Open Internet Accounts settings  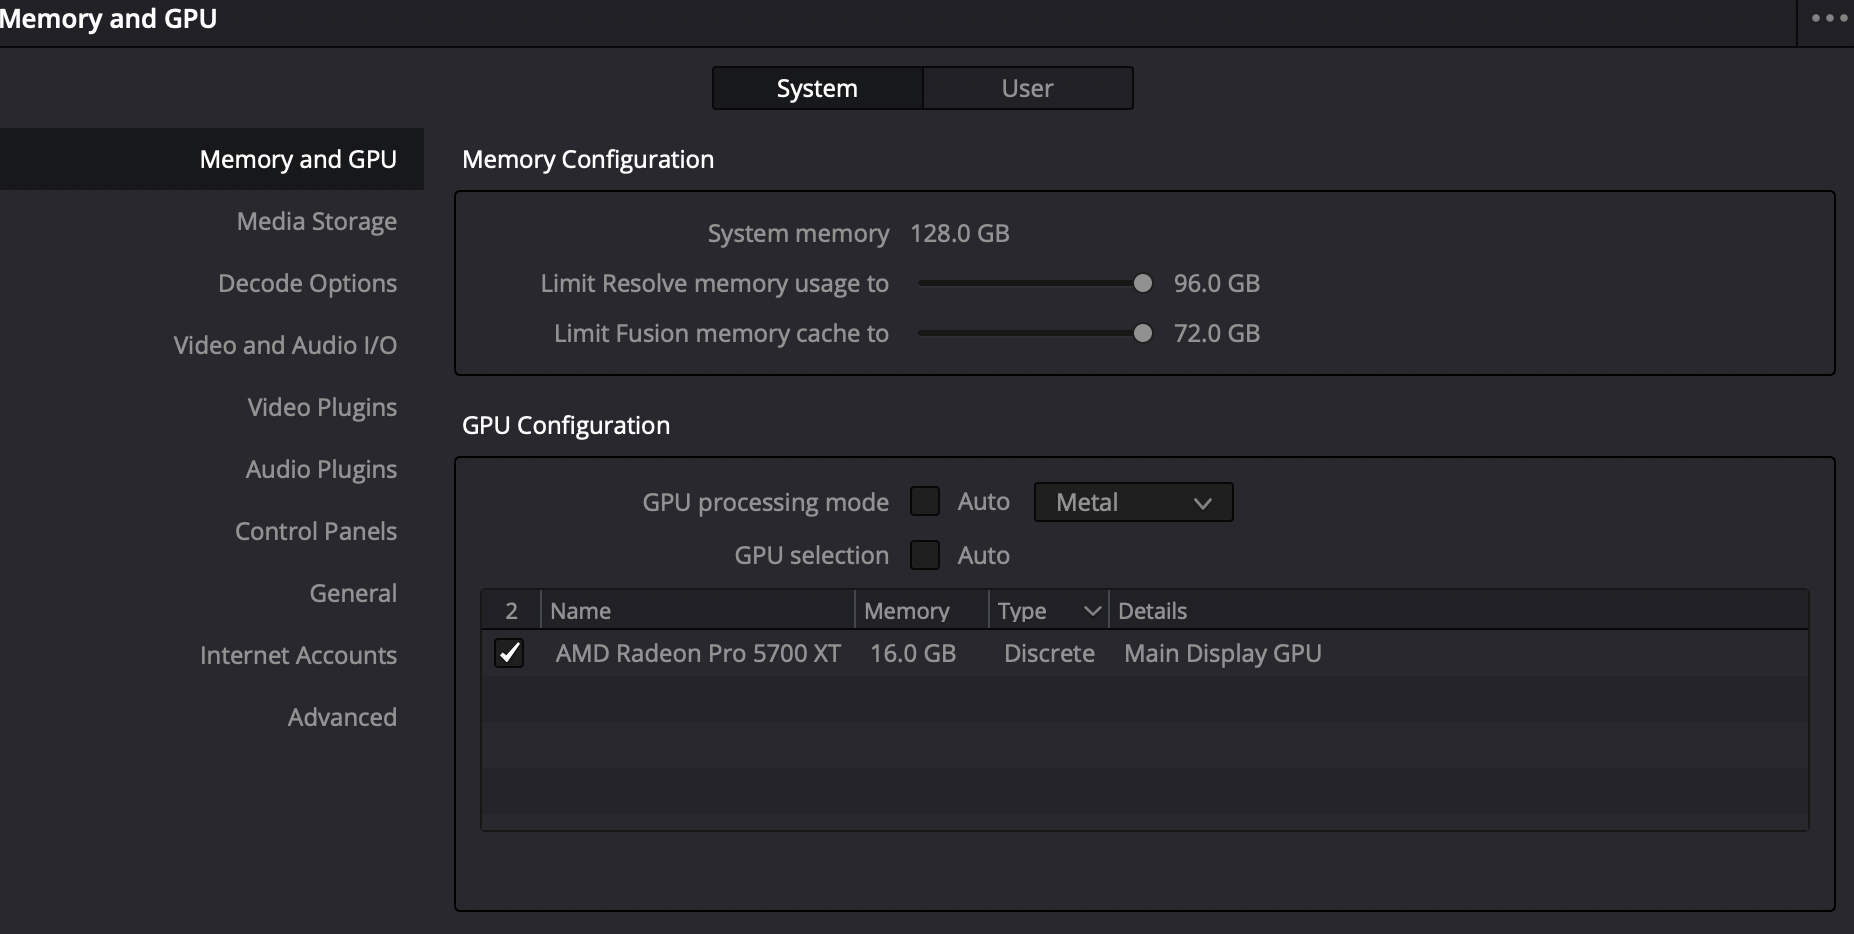(x=298, y=655)
